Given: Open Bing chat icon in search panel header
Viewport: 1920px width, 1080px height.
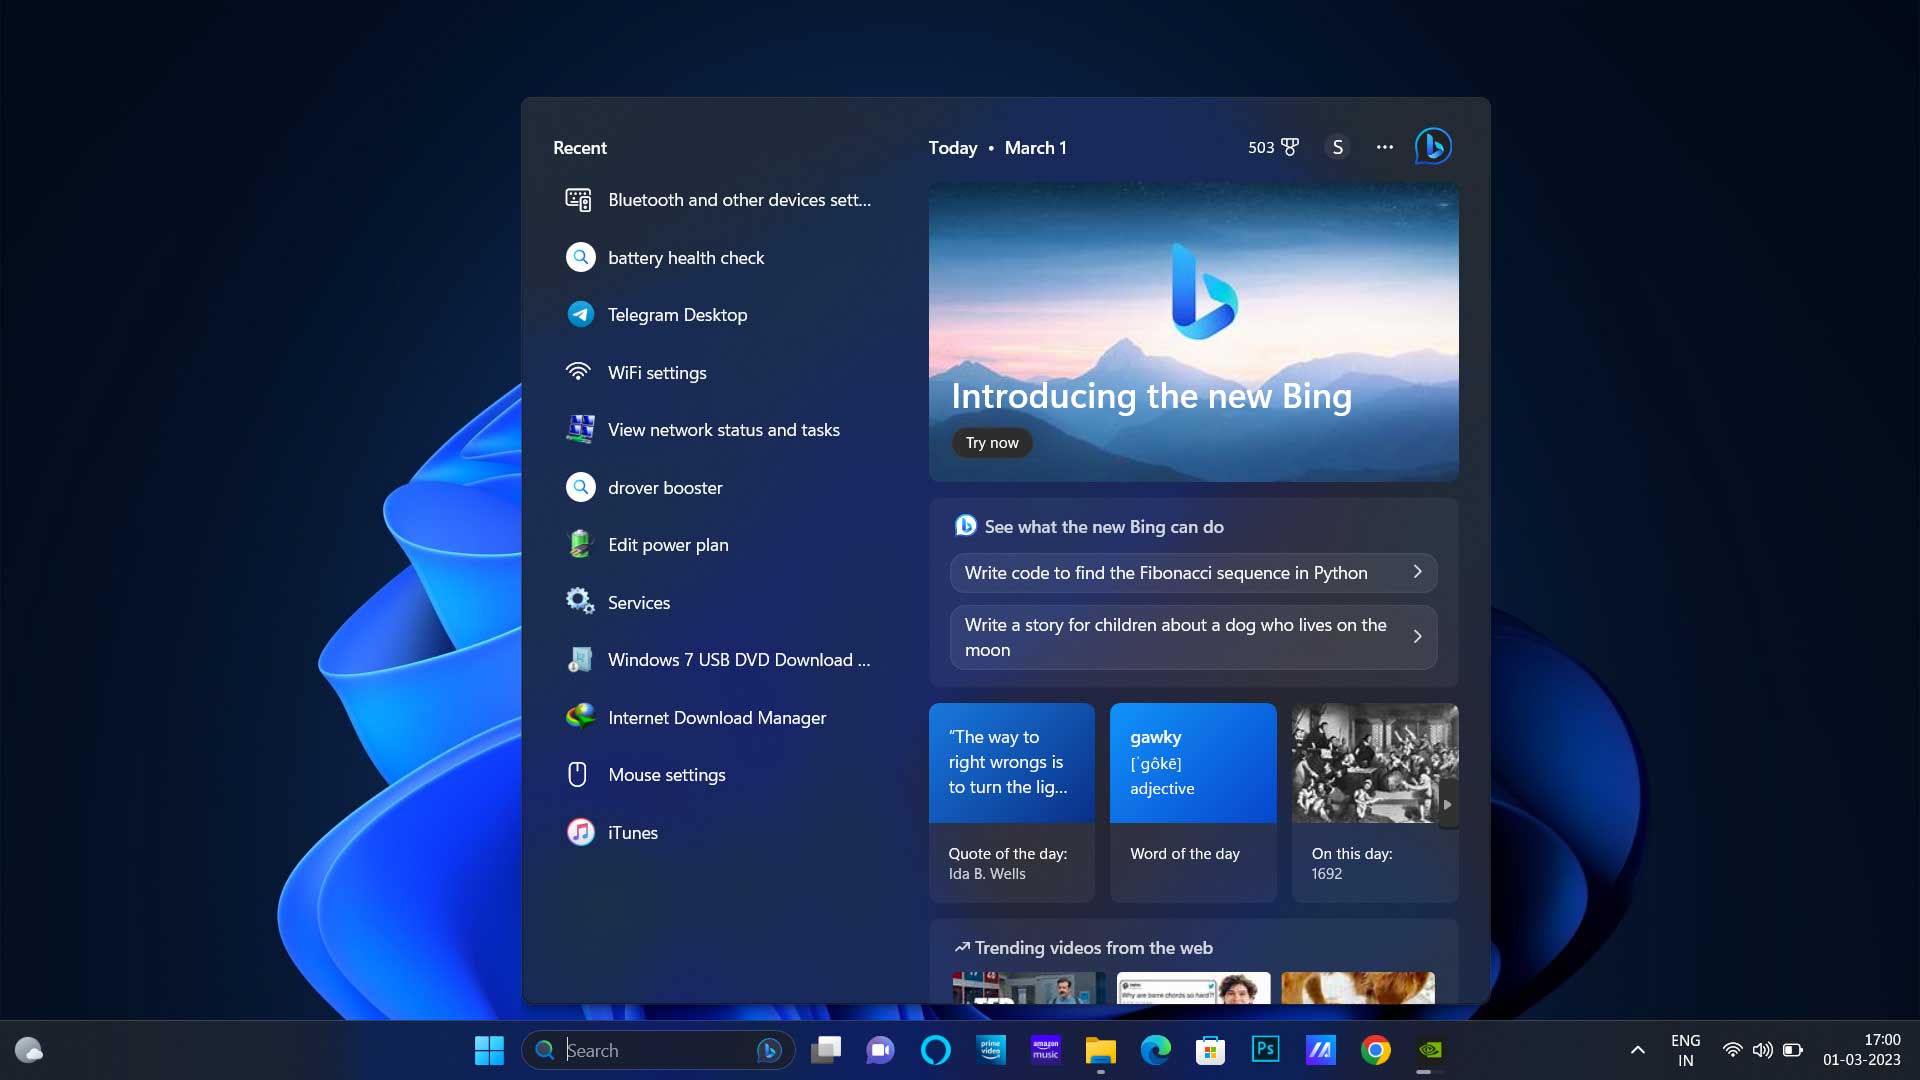Looking at the screenshot, I should pos(1433,147).
